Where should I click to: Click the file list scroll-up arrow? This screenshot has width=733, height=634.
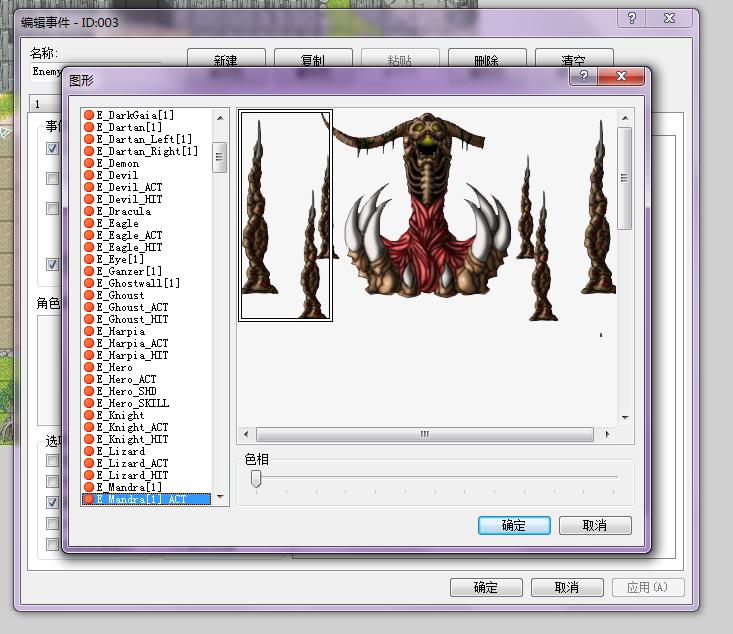point(220,118)
